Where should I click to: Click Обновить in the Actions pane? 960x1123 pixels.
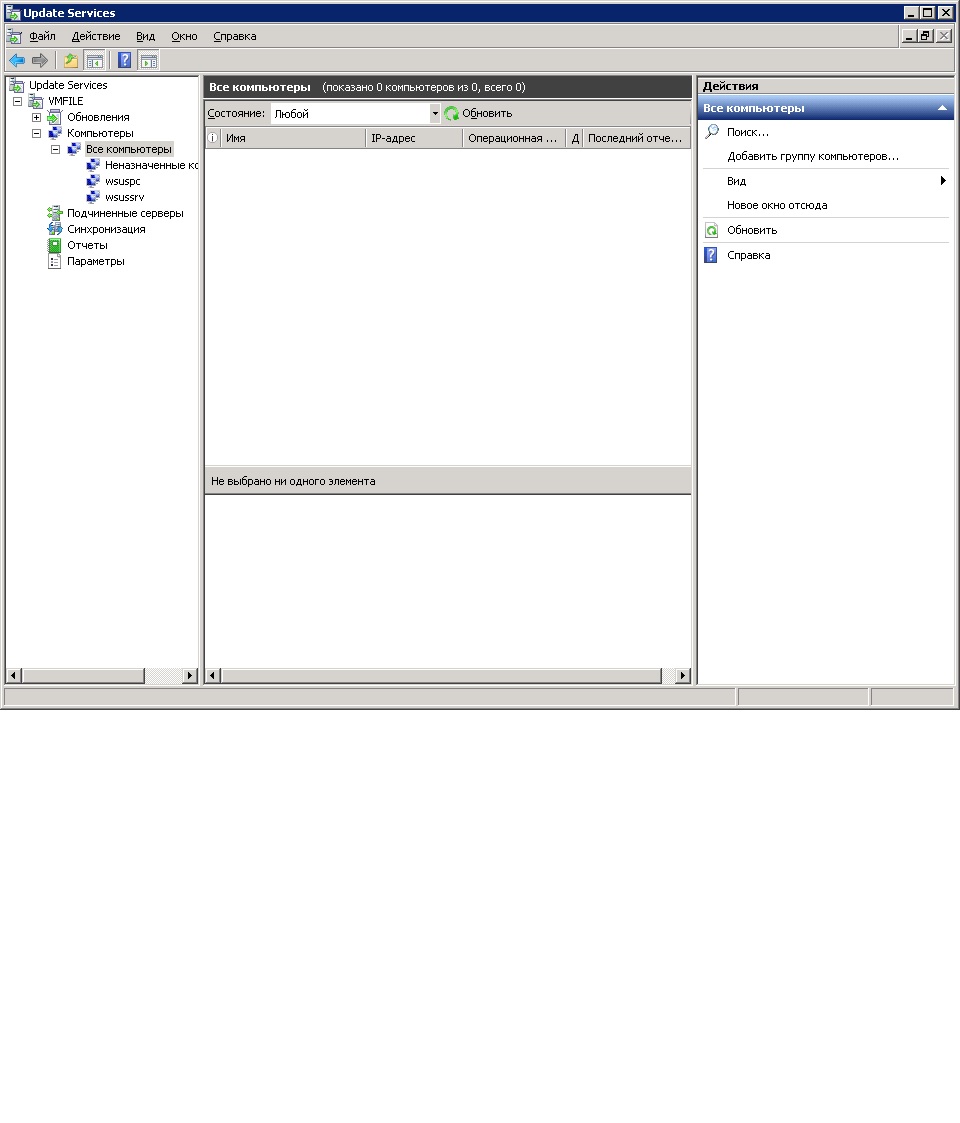pyautogui.click(x=752, y=230)
